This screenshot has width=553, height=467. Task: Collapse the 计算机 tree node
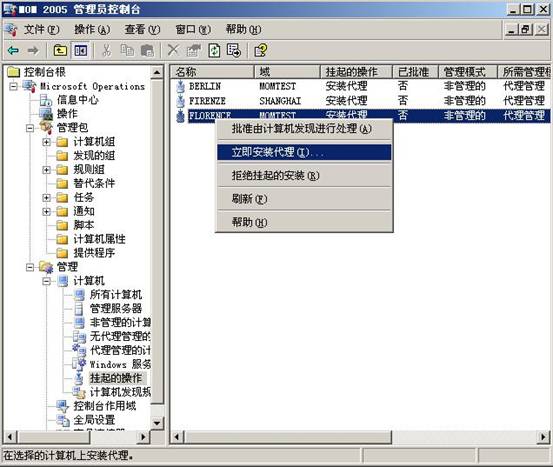46,281
